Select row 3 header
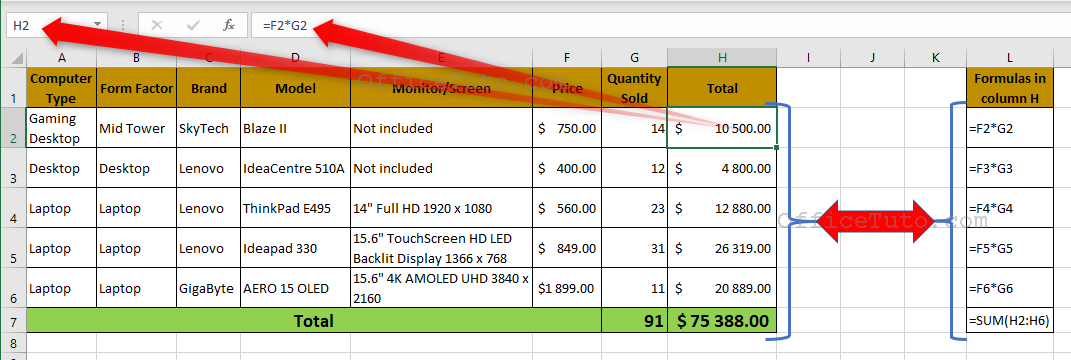The image size is (1071, 360). 14,167
